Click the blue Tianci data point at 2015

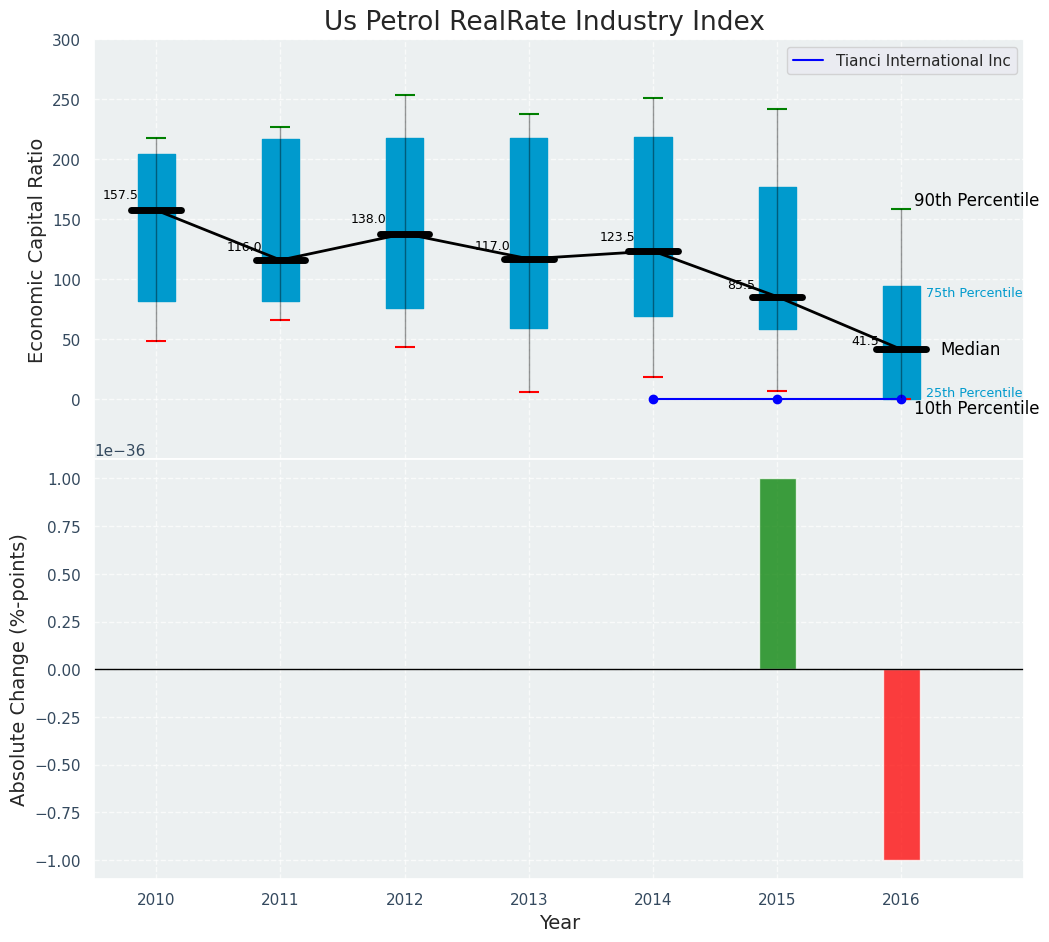point(777,399)
